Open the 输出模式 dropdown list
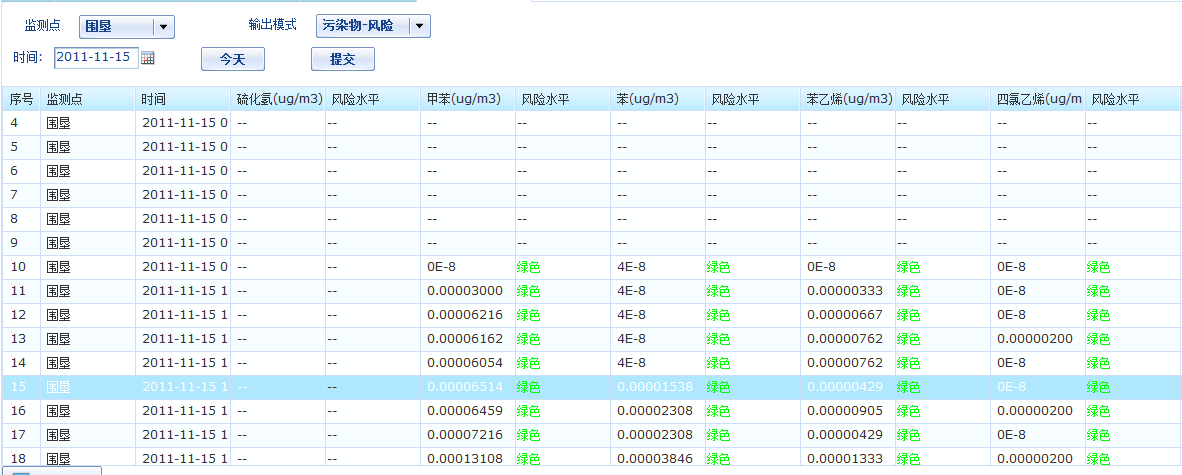Image resolution: width=1182 pixels, height=475 pixels. point(421,27)
